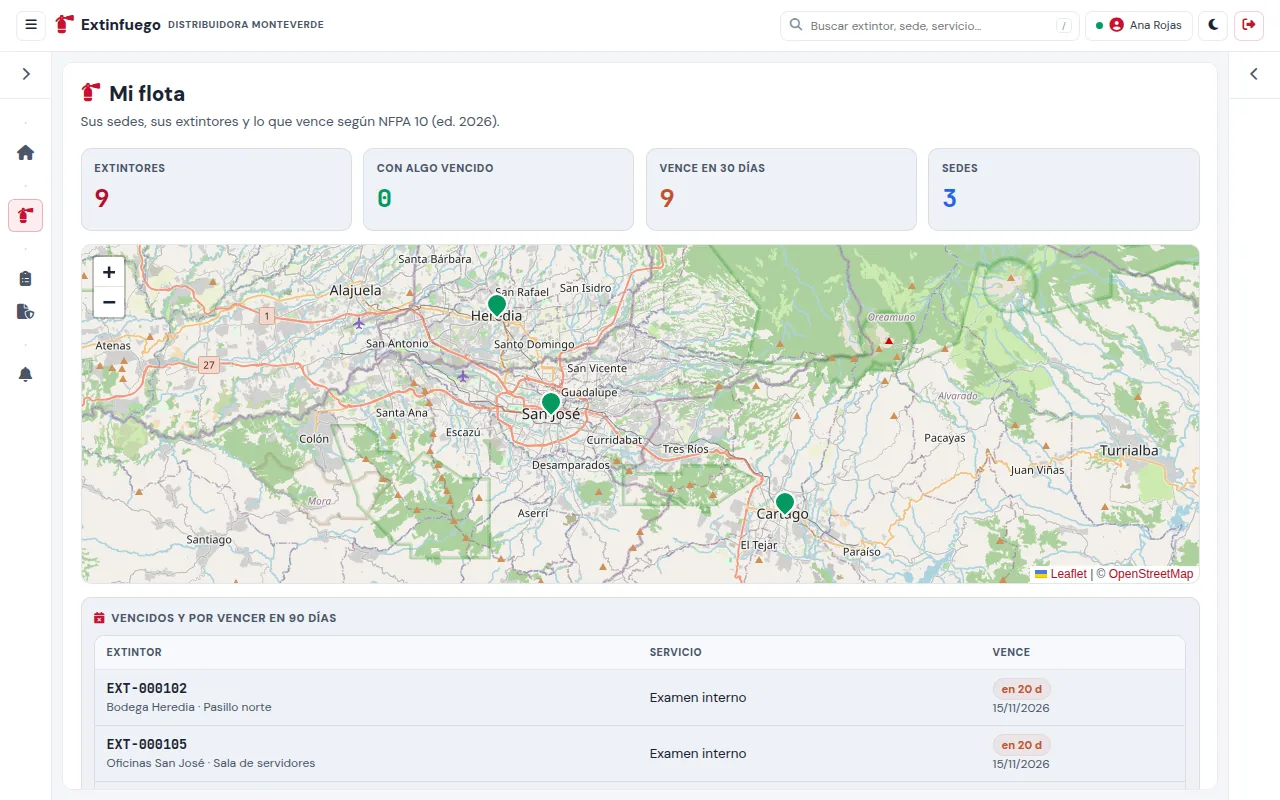
Task: Collapse the right panel chevron
Action: 1254,74
